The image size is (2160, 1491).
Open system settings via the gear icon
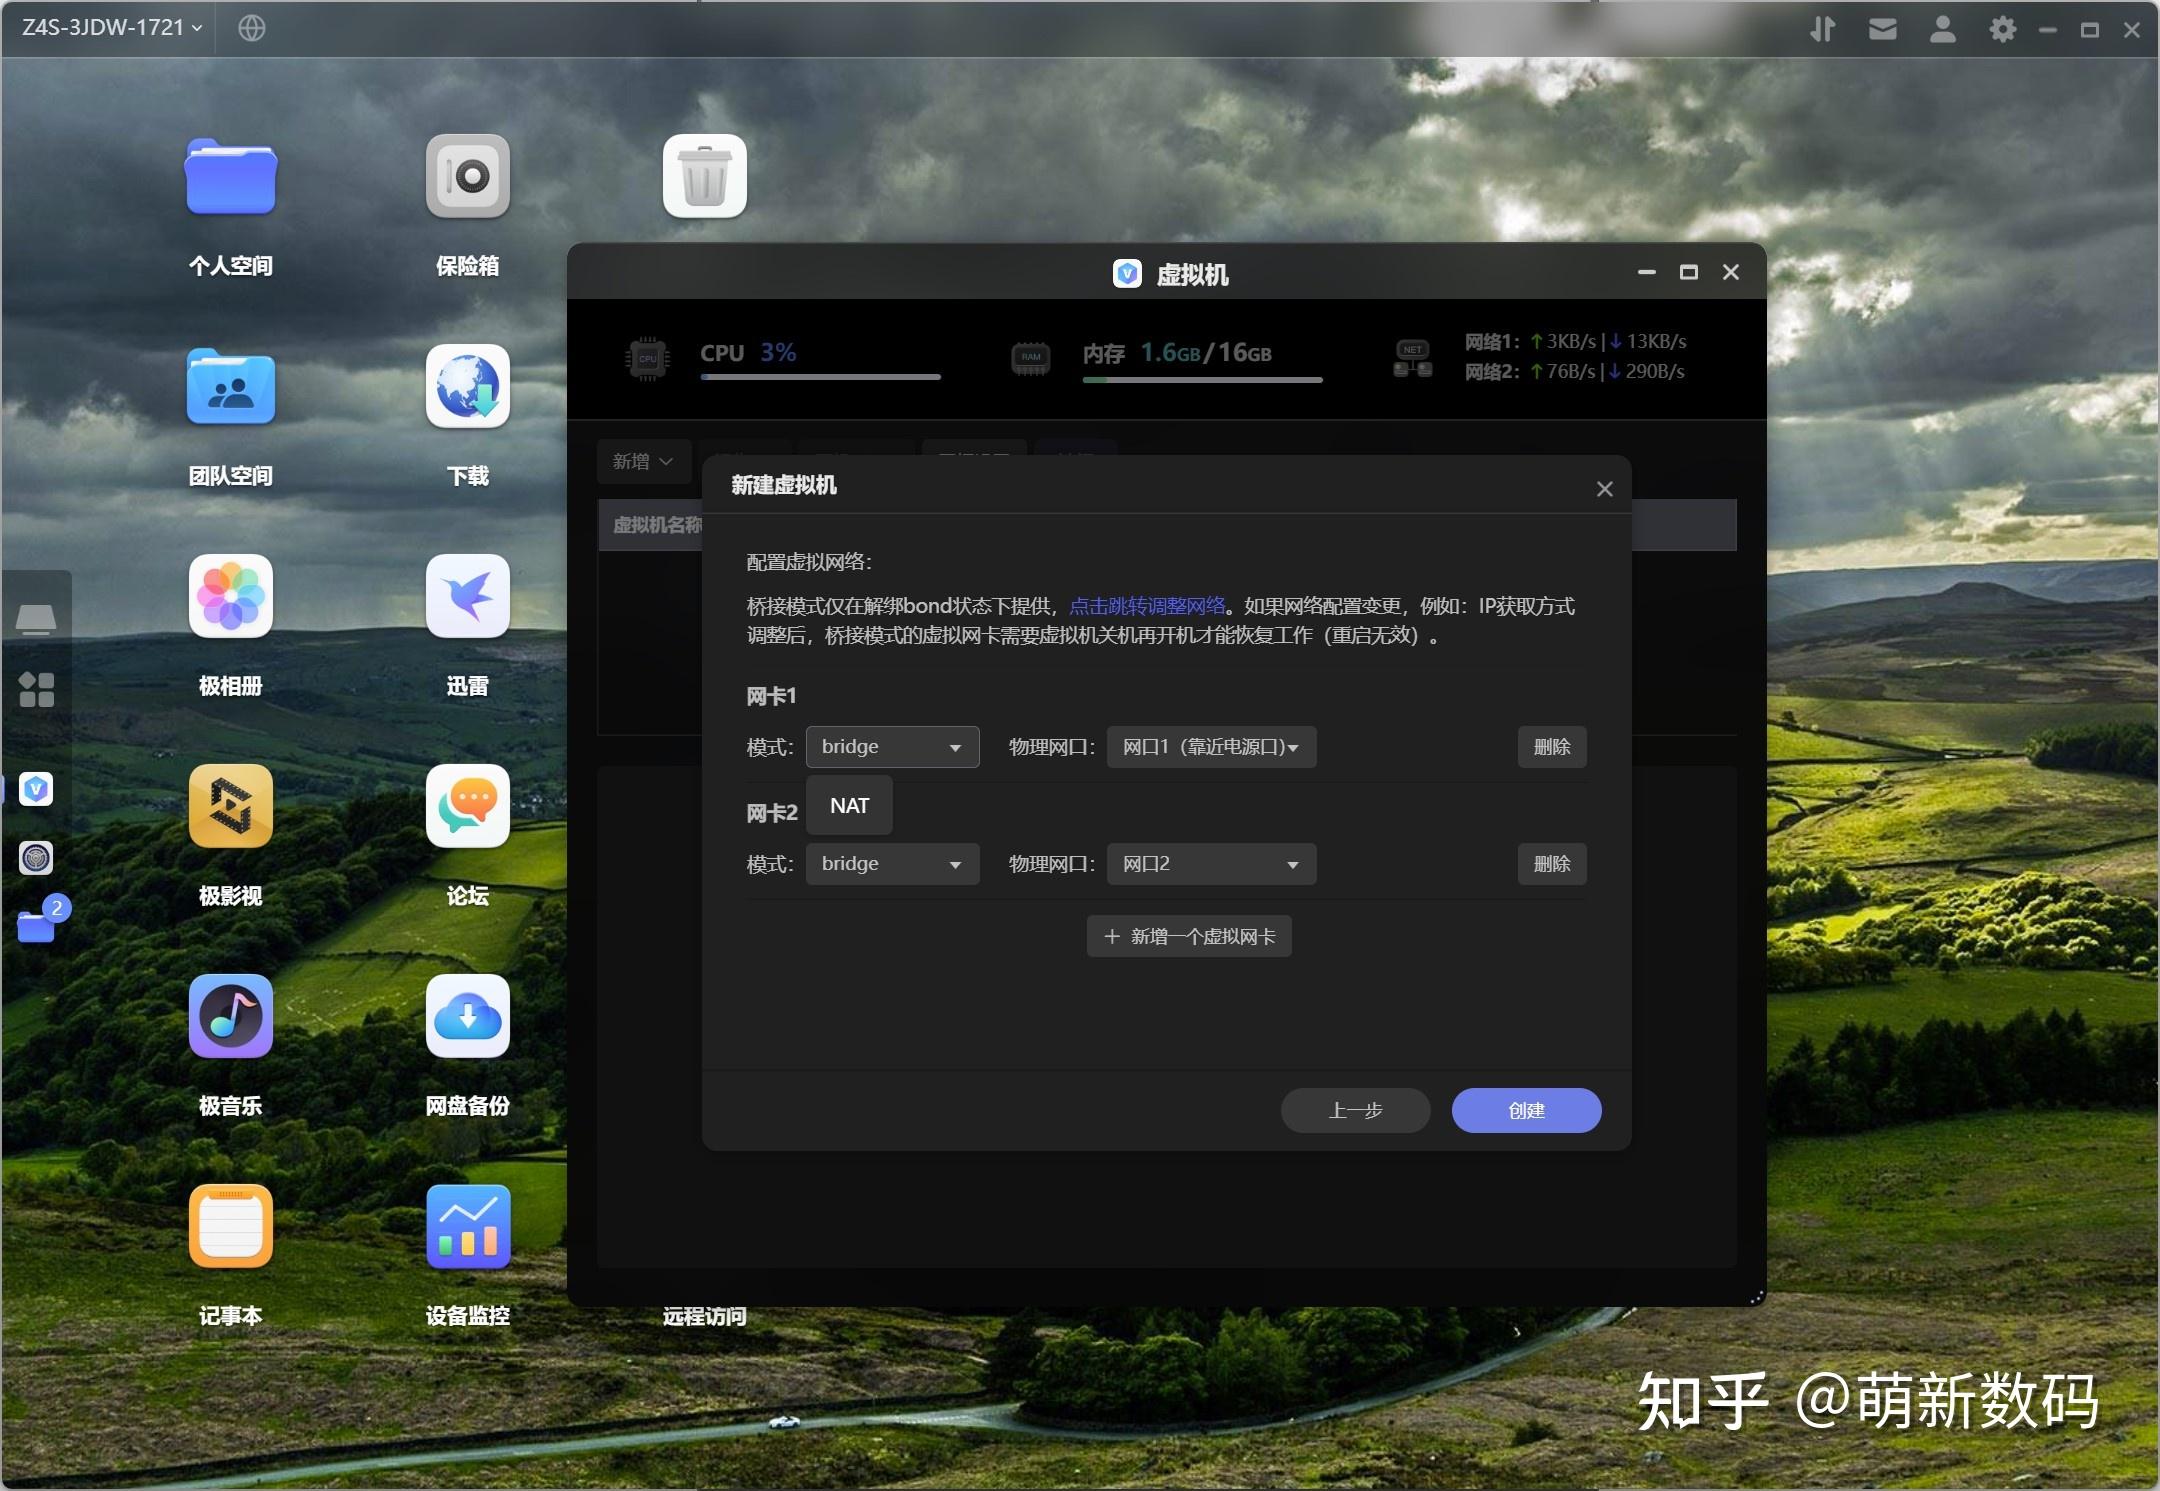click(2002, 29)
